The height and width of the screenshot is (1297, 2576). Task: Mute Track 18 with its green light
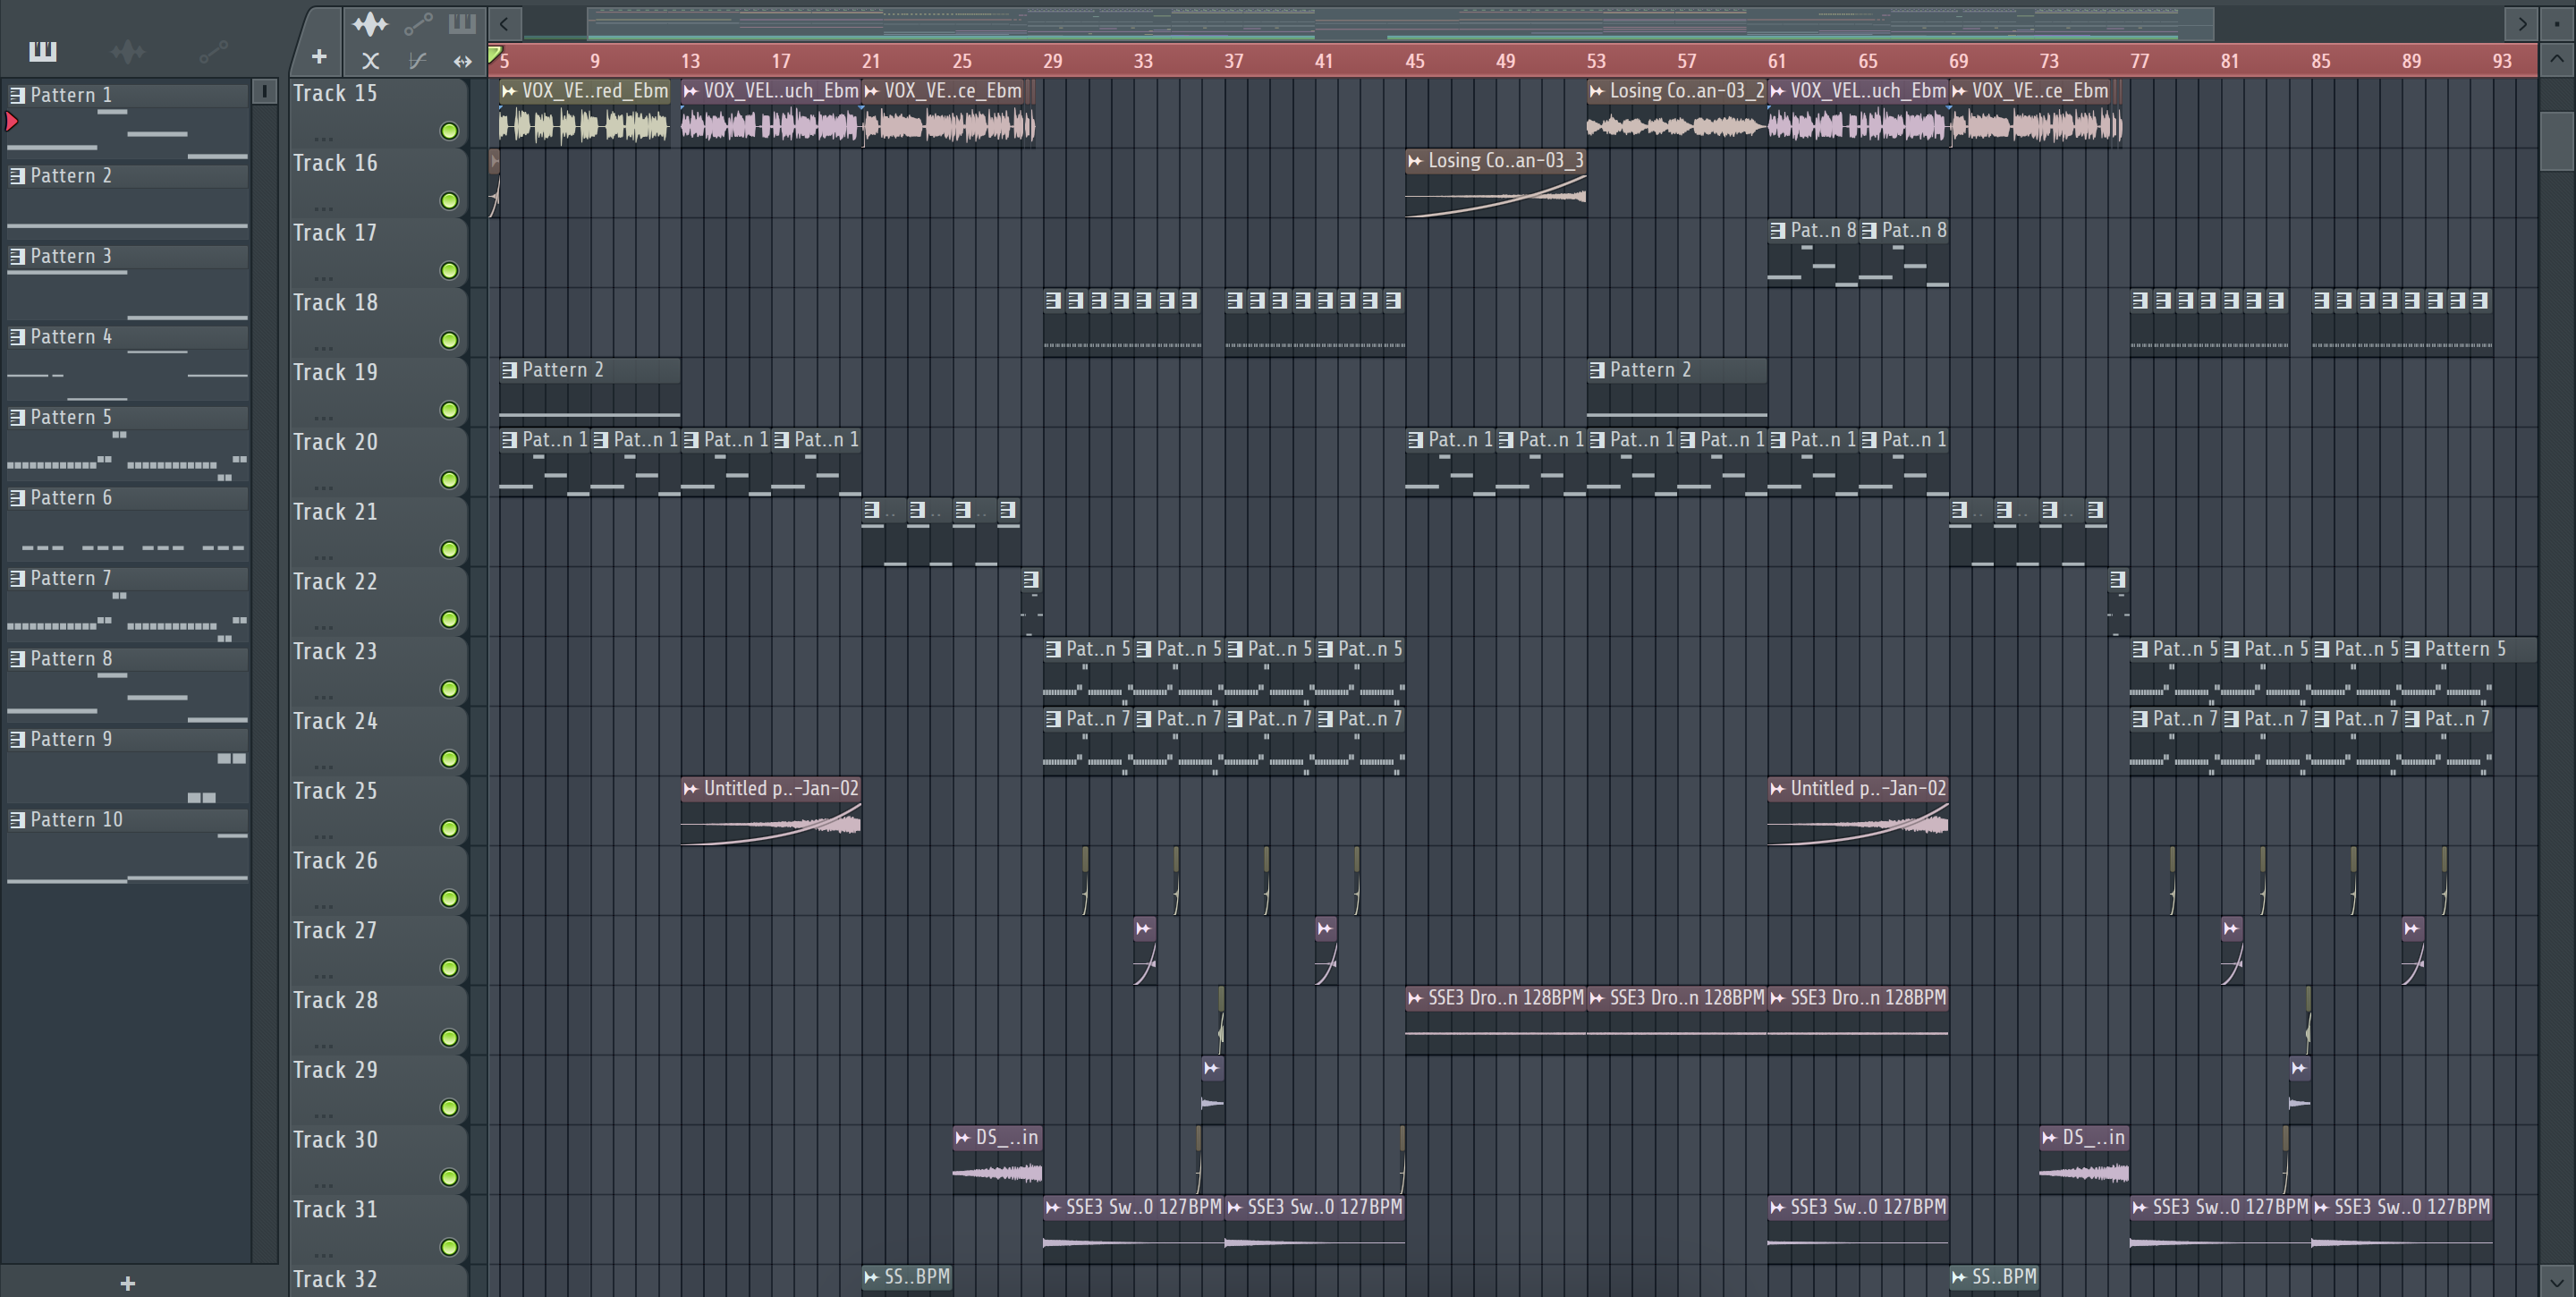tap(449, 341)
